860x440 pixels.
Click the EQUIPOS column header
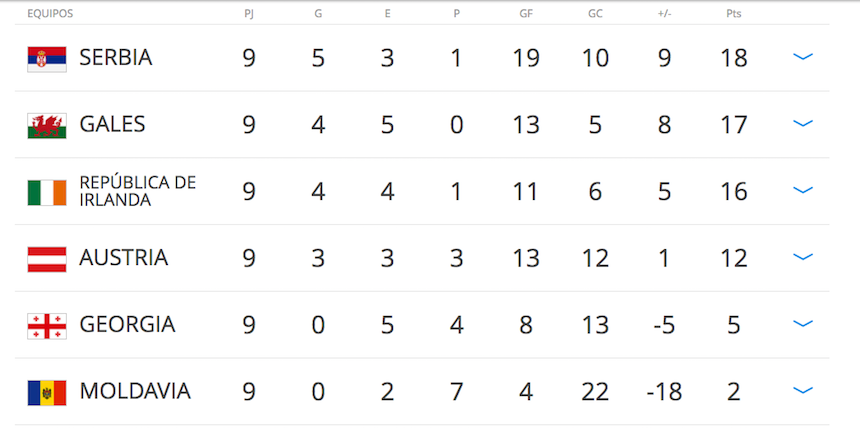[x=50, y=14]
